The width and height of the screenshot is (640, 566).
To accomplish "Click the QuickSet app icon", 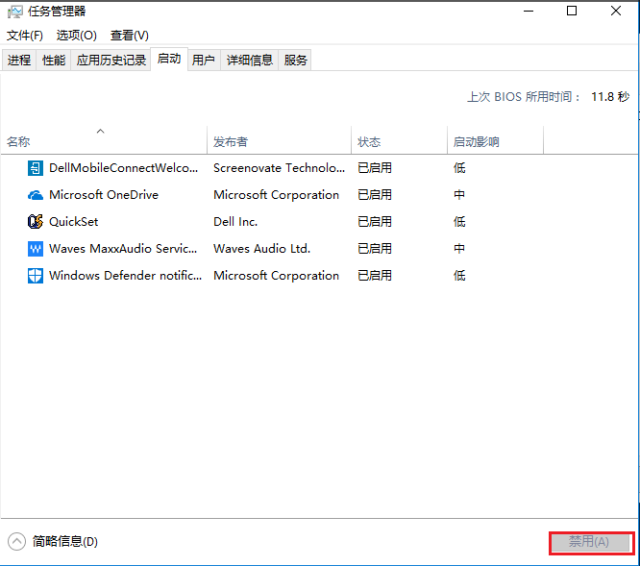I will [35, 222].
